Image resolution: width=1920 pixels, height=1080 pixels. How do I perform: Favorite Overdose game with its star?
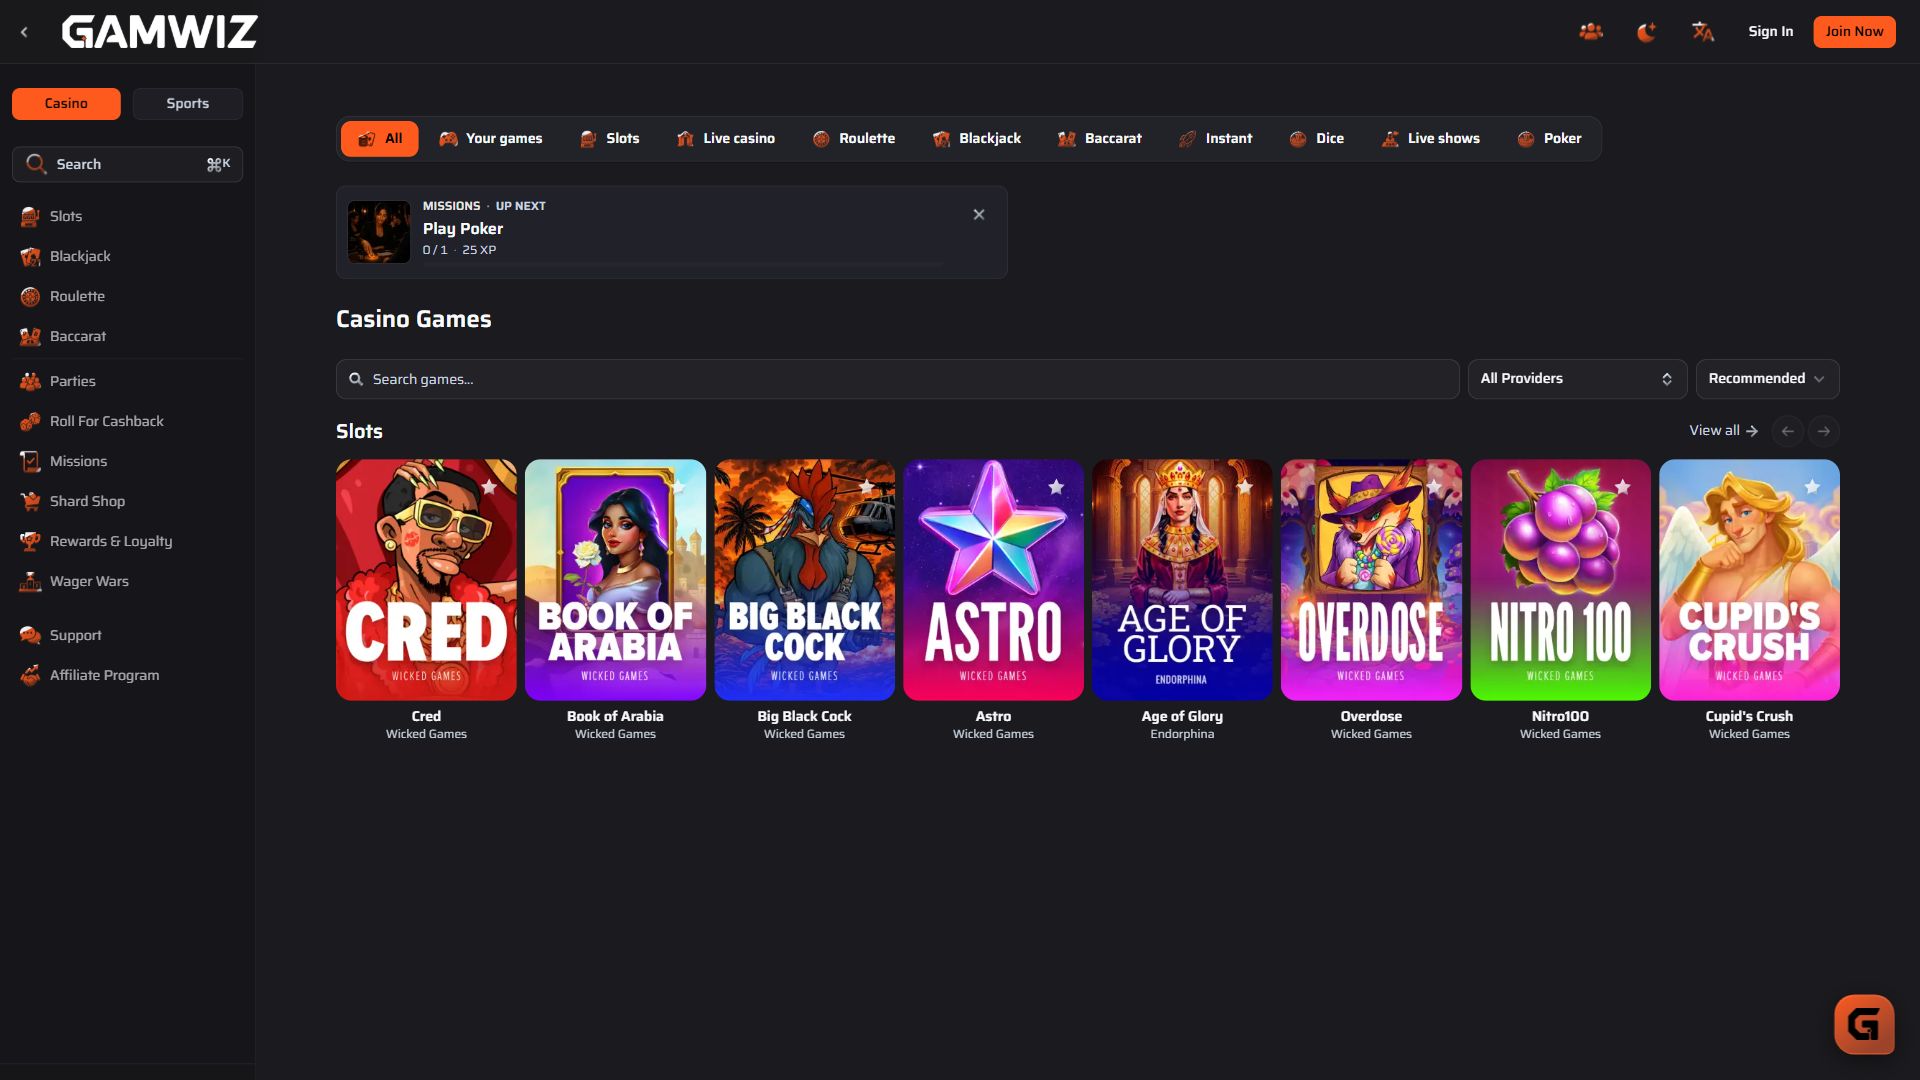tap(1434, 487)
